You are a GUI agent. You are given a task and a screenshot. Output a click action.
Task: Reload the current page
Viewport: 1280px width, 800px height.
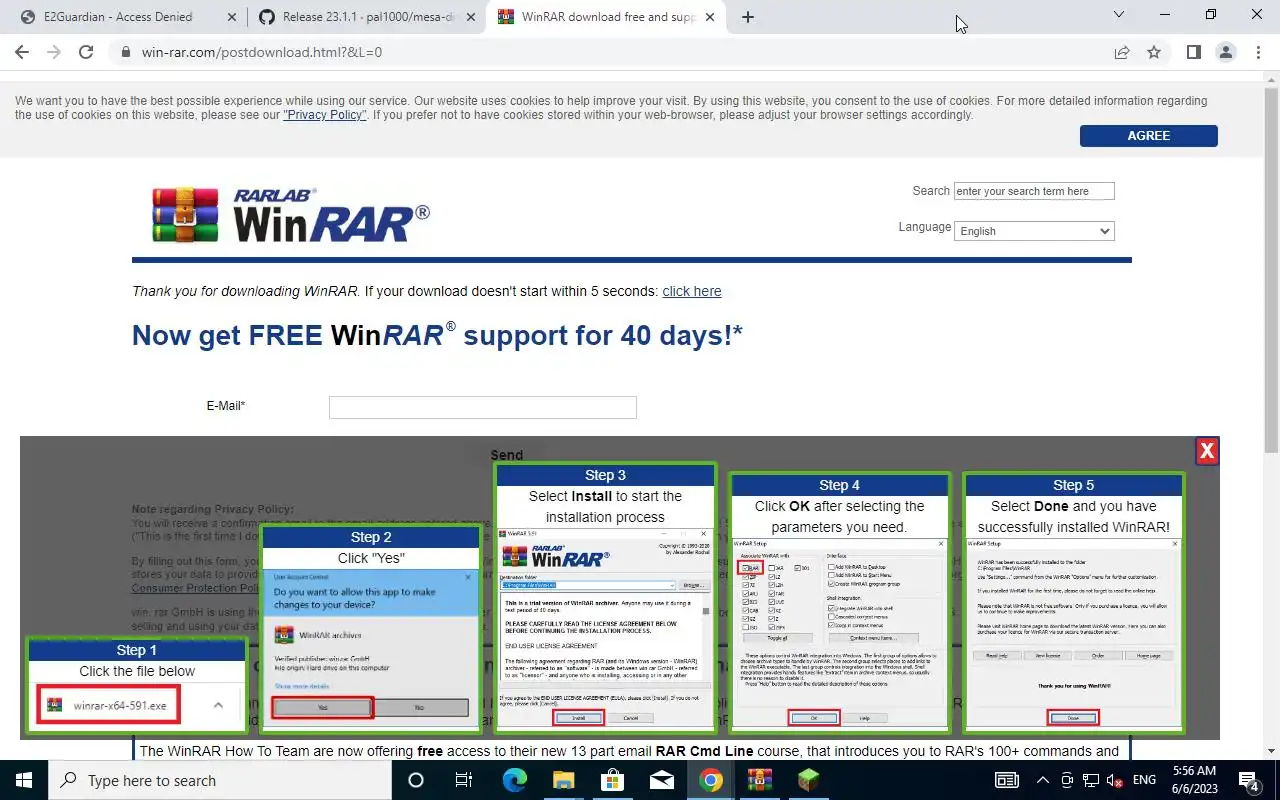86,52
